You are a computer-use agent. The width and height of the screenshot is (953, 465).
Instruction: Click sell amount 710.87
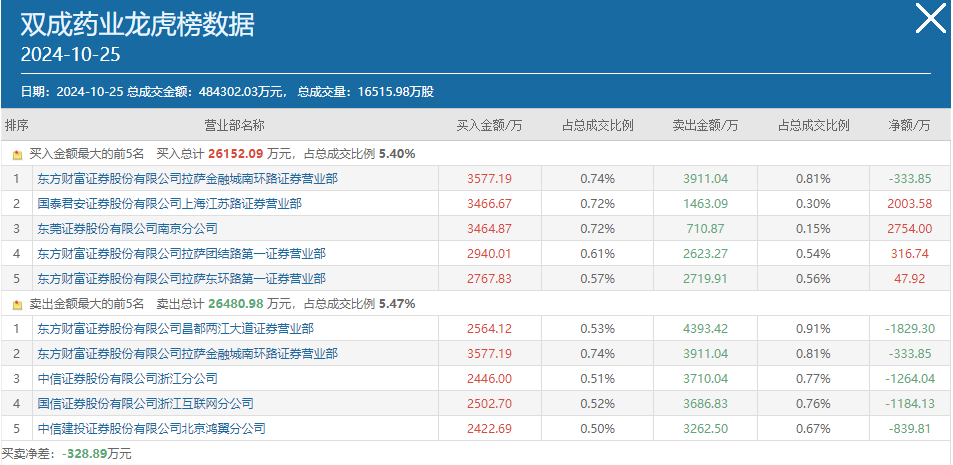(x=705, y=229)
